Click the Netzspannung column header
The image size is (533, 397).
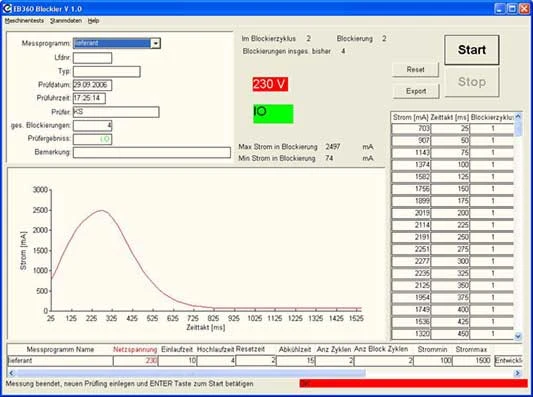pos(135,349)
